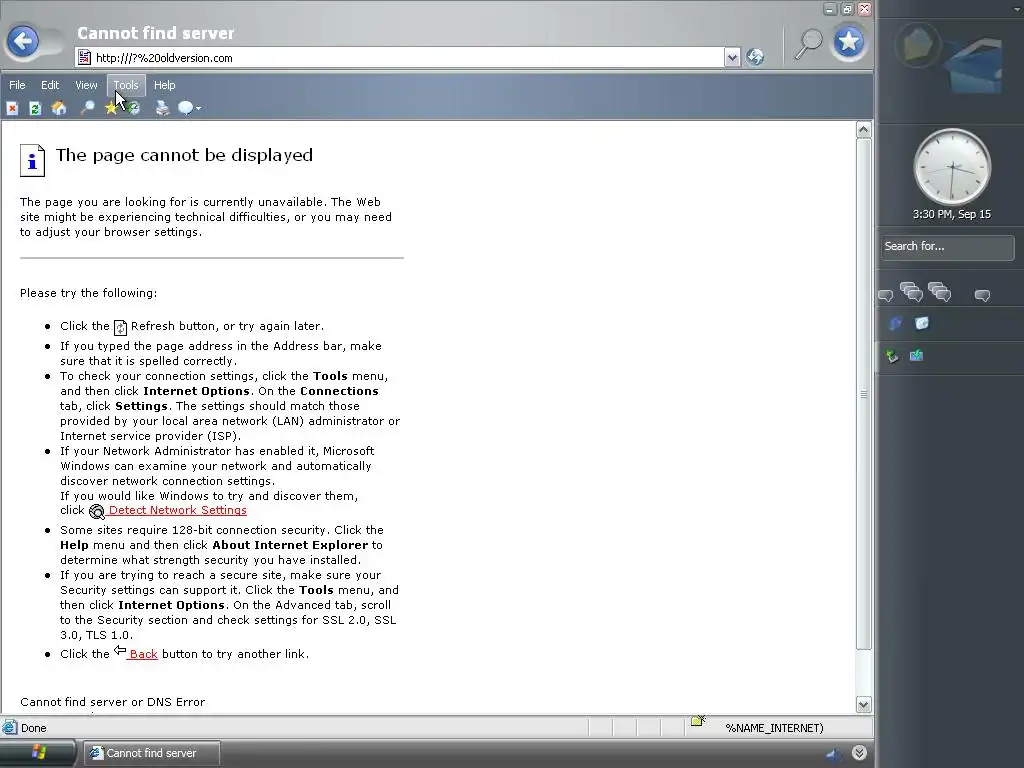This screenshot has height=768, width=1024.
Task: Click "Cannot find server or DNS Error" text
Action: pyautogui.click(x=112, y=702)
